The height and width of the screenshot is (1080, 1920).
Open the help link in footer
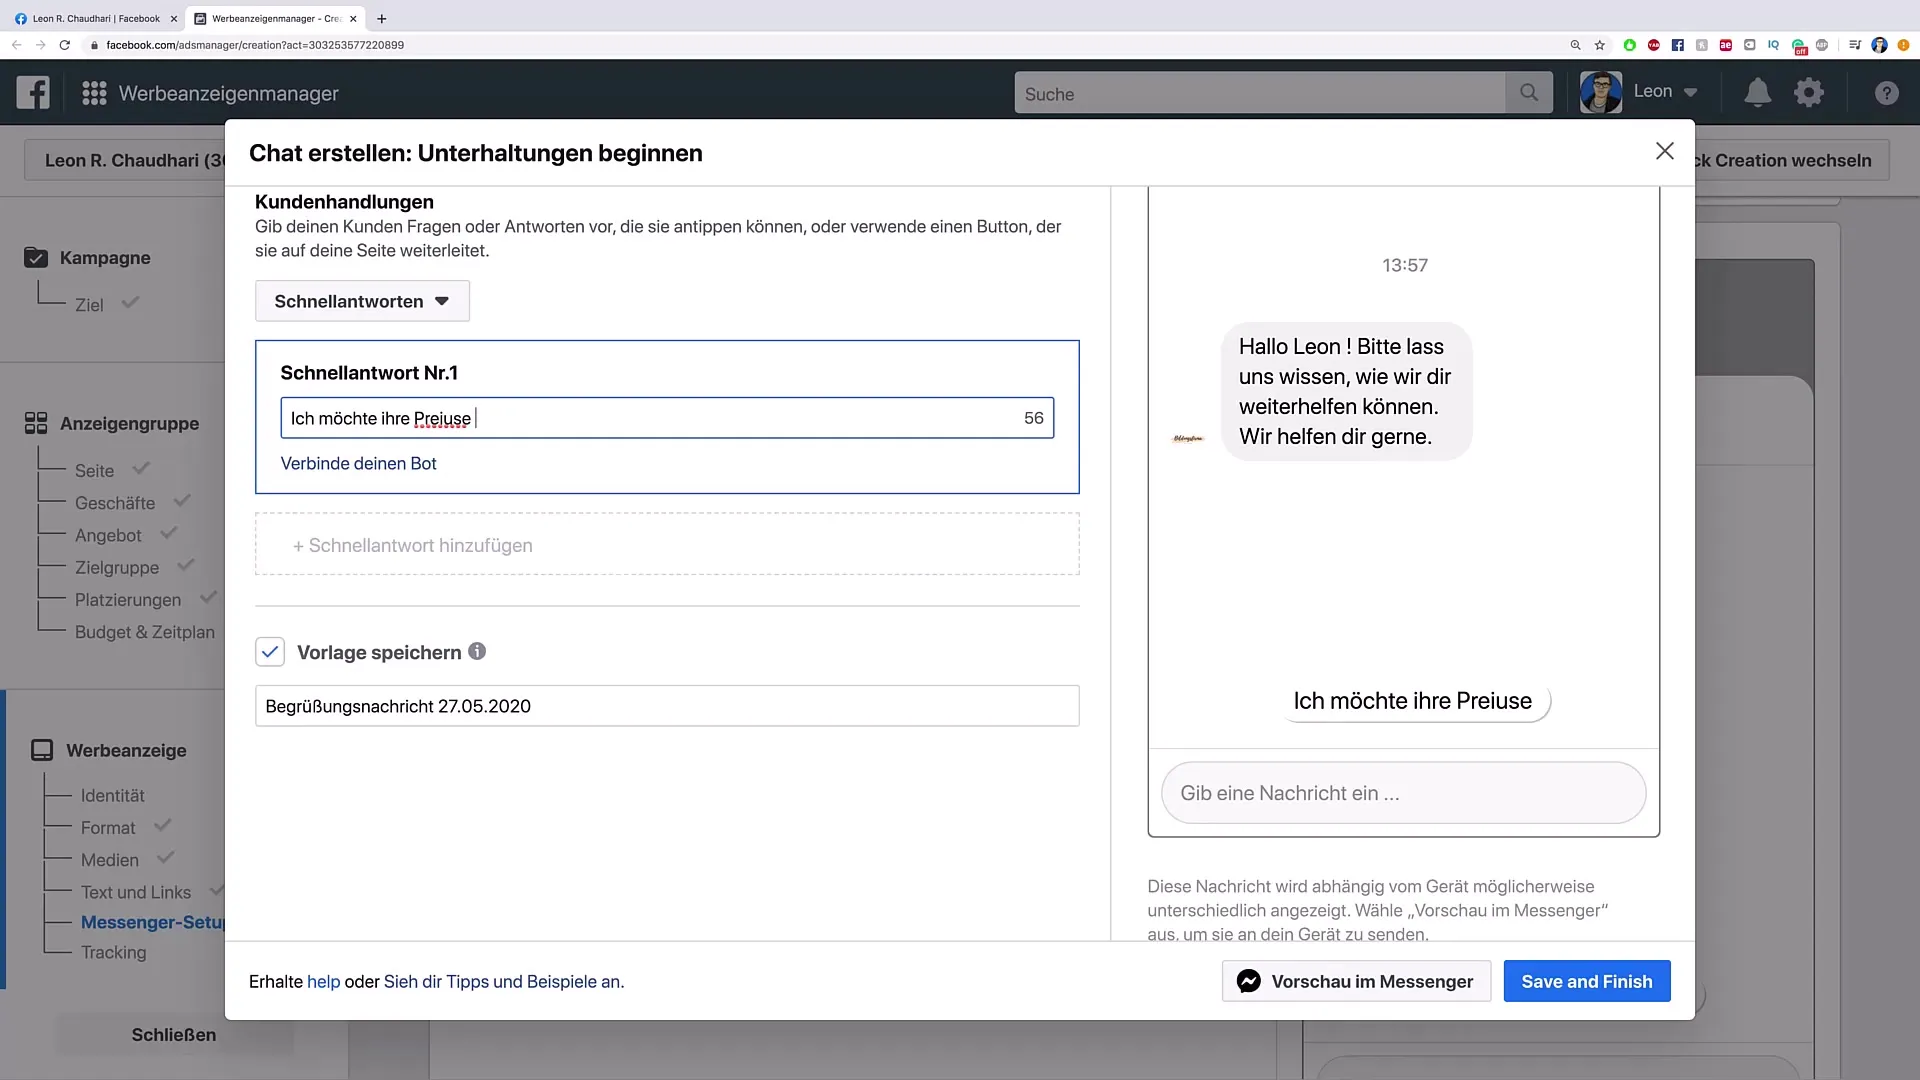(x=323, y=981)
